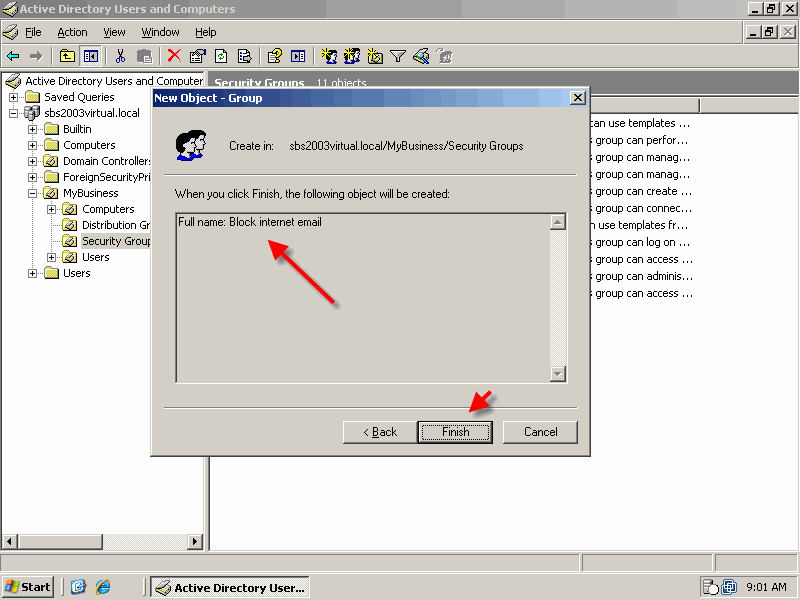This screenshot has height=600, width=800.
Task: Open the Properties toolbar icon
Action: click(197, 56)
